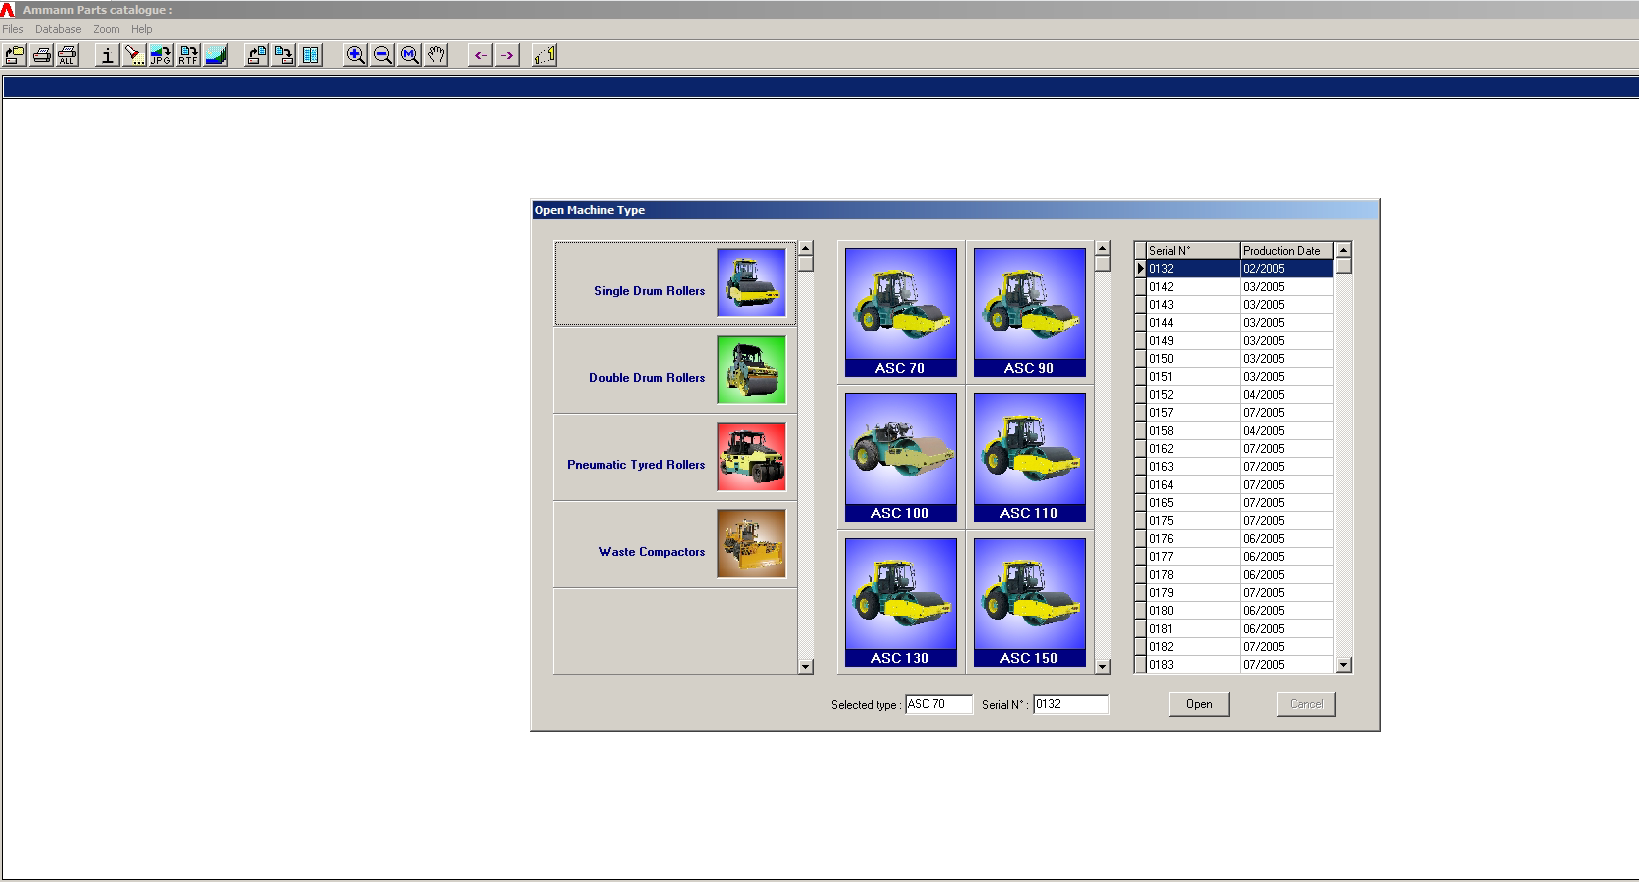Click the Open button
This screenshot has height=882, width=1639.
point(1199,704)
